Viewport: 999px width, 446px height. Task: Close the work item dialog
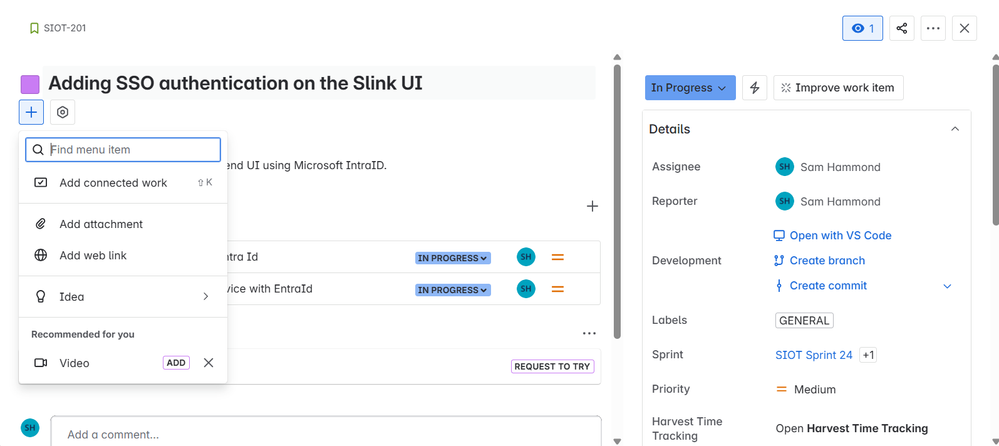(964, 28)
